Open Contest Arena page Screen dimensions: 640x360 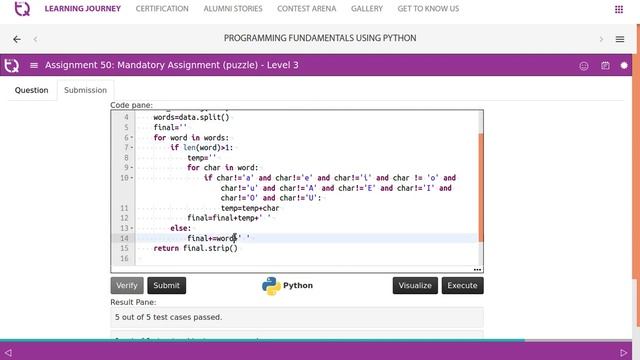tap(307, 9)
